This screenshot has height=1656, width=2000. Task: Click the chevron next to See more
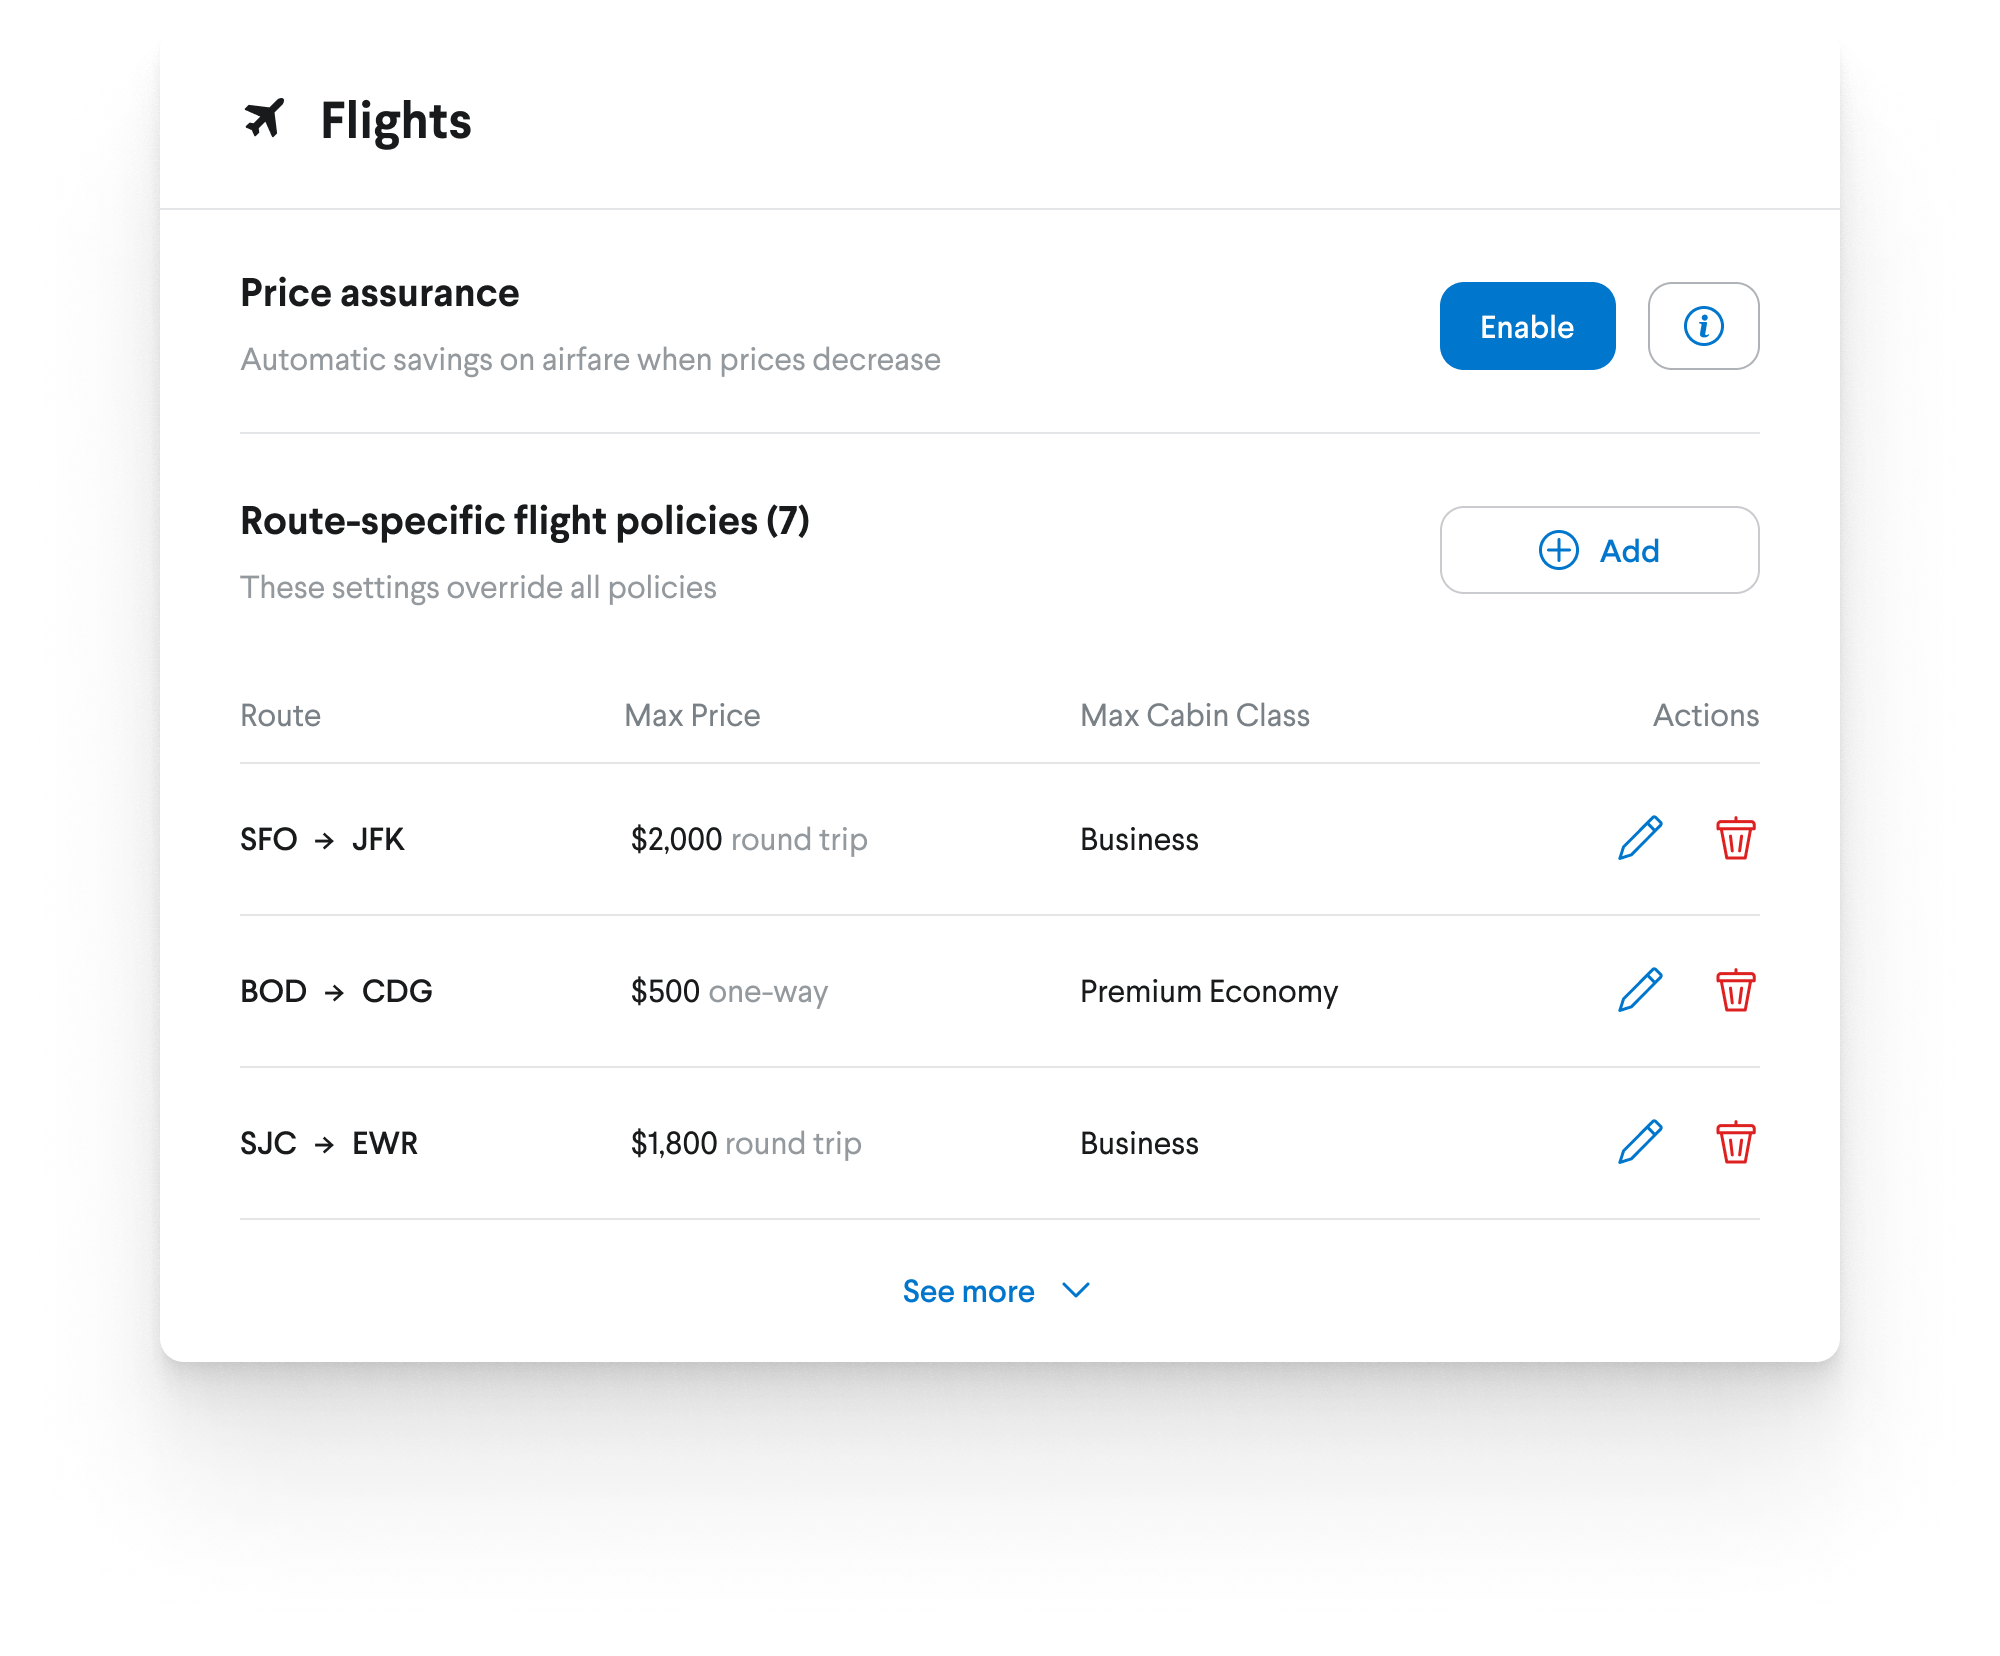click(x=1076, y=1291)
